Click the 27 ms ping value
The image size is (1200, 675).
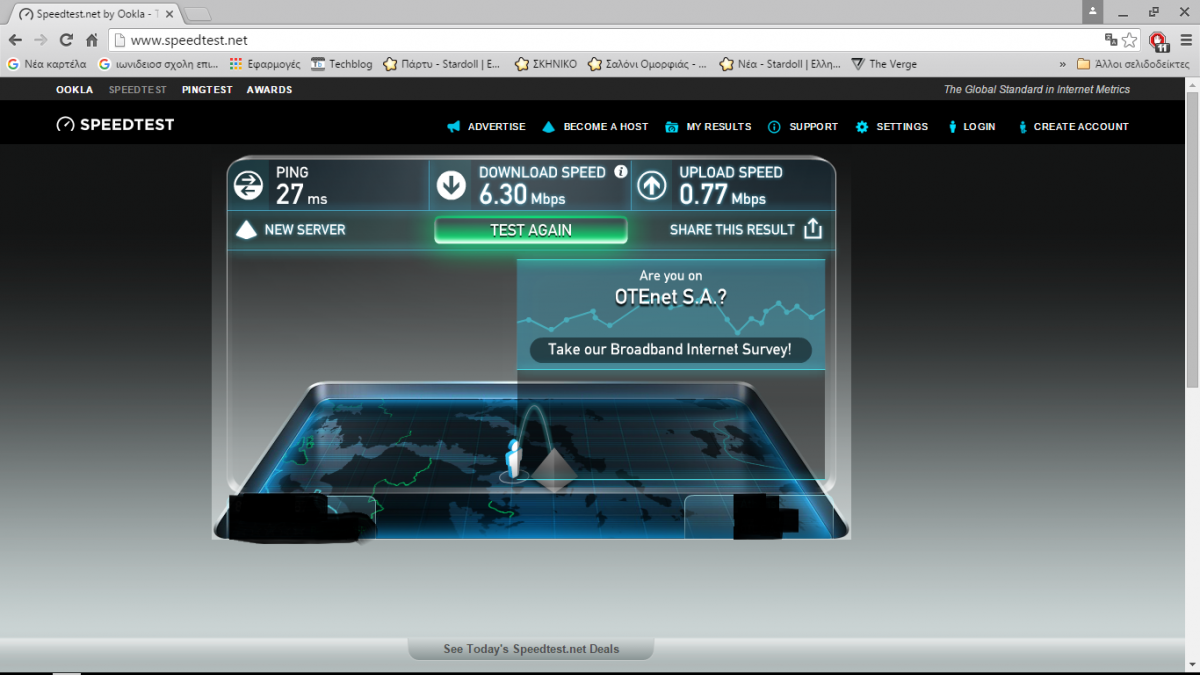302,195
